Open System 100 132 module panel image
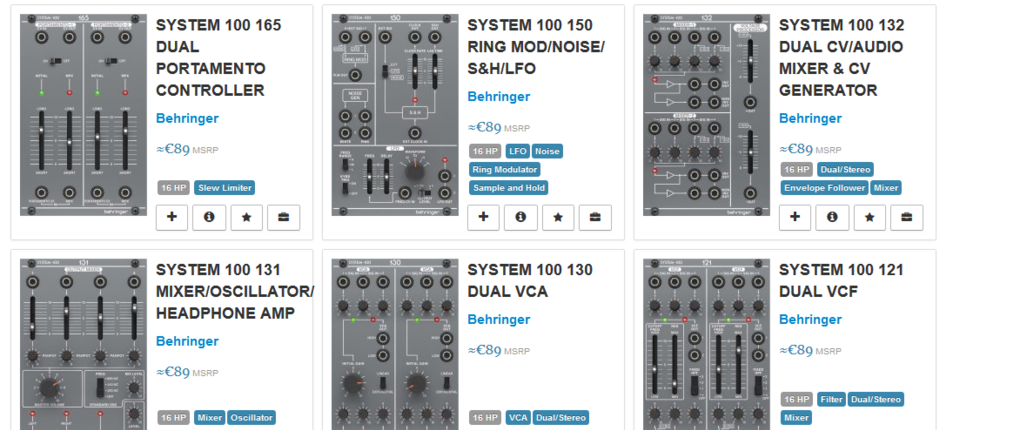 tap(706, 115)
